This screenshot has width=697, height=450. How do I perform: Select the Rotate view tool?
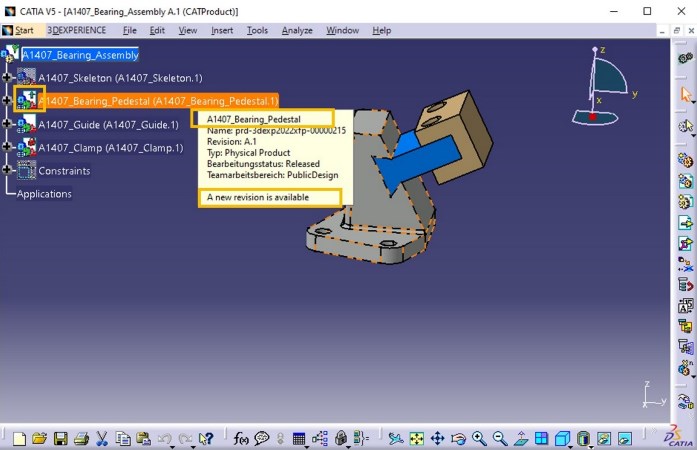coord(458,439)
